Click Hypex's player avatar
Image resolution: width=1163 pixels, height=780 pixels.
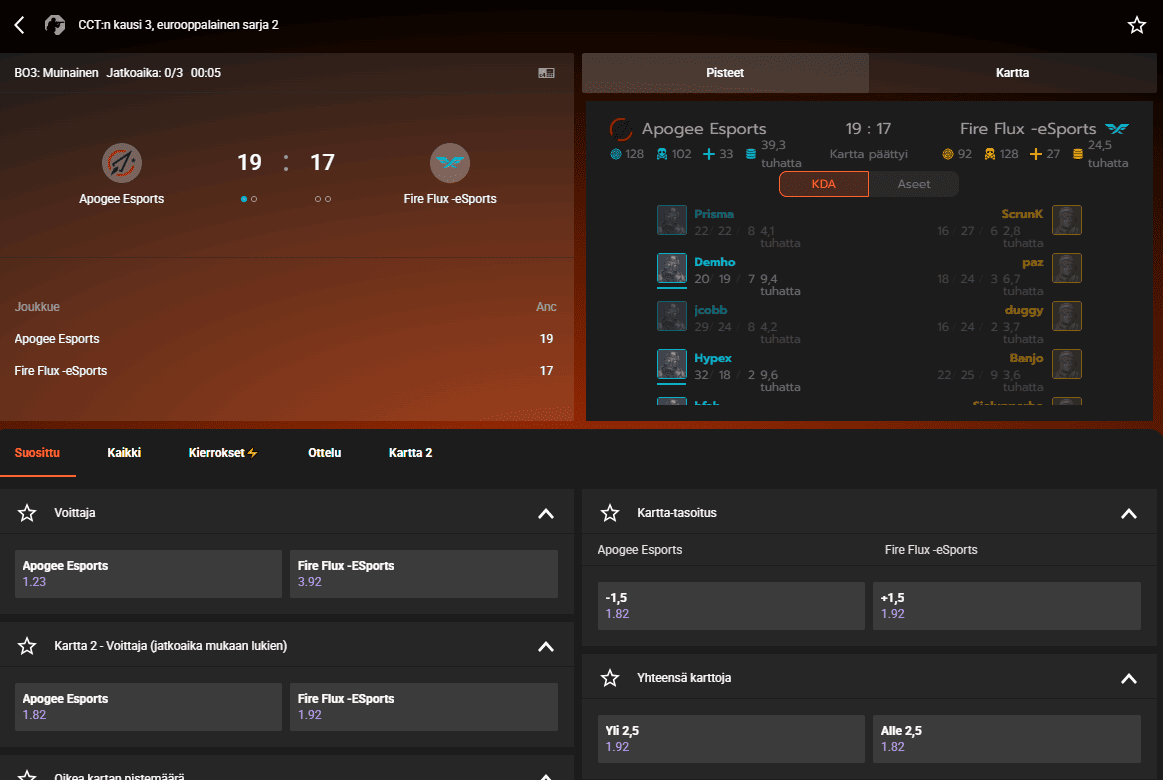(672, 365)
